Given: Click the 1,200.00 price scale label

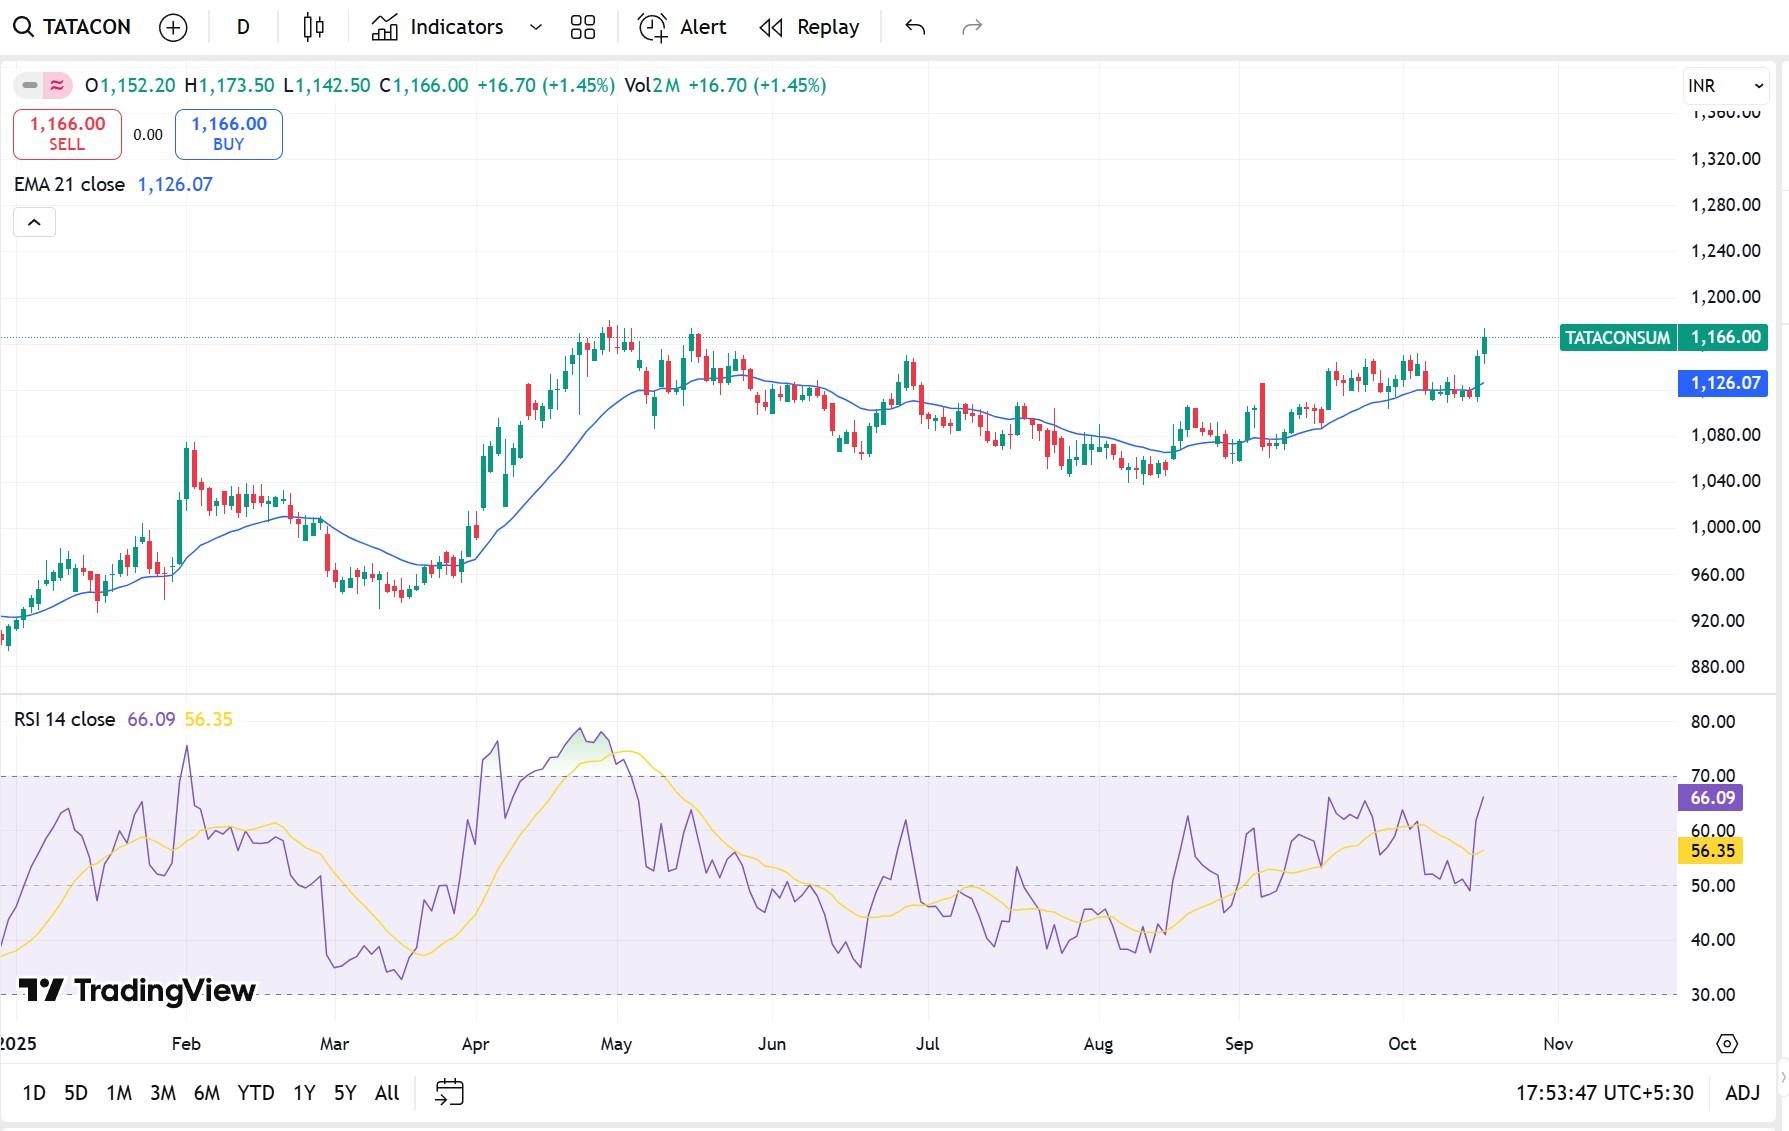Looking at the screenshot, I should click(1726, 297).
